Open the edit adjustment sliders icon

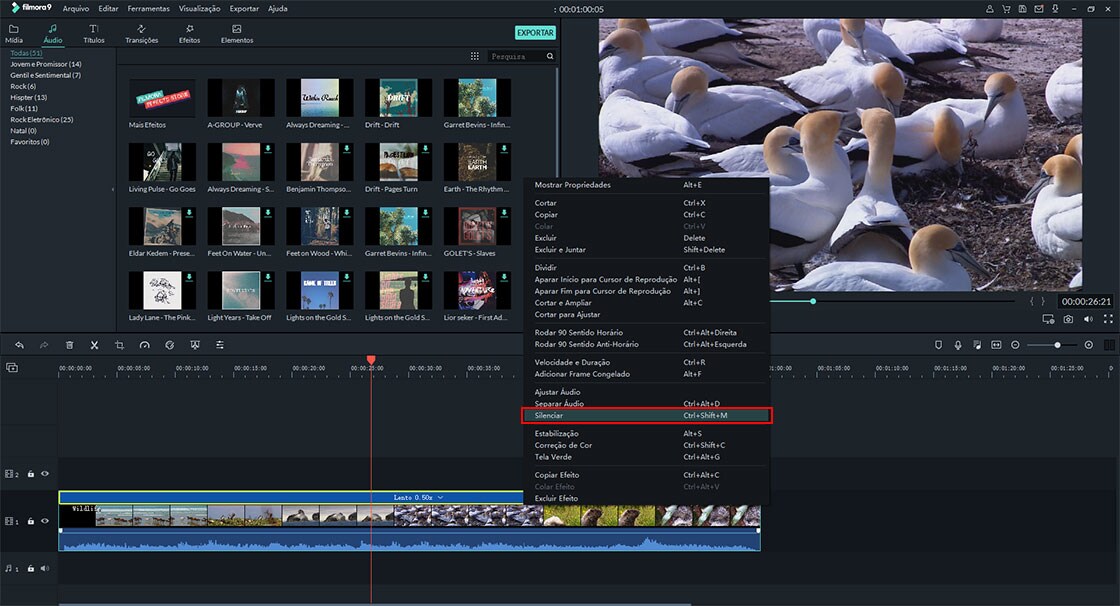220,345
